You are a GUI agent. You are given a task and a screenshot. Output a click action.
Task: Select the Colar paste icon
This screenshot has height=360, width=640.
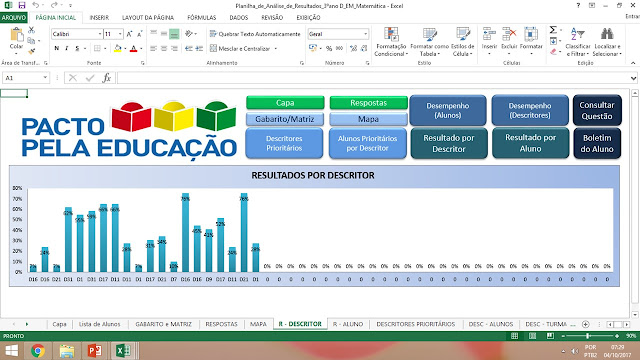pyautogui.click(x=16, y=34)
